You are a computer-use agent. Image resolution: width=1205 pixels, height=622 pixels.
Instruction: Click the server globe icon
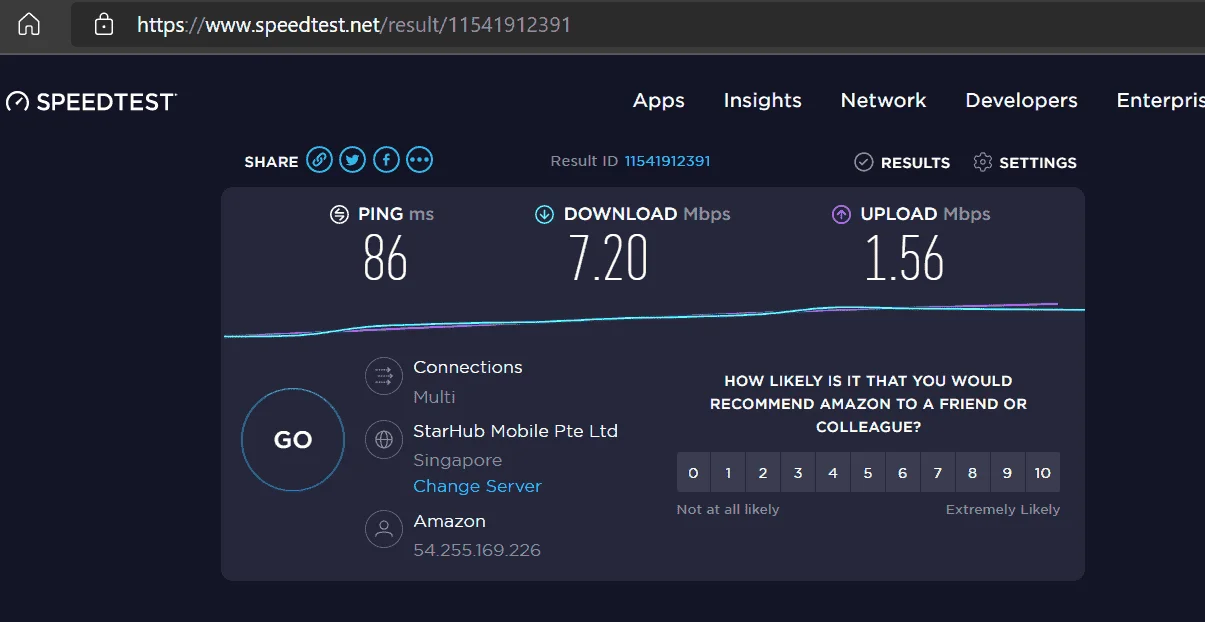pos(384,440)
